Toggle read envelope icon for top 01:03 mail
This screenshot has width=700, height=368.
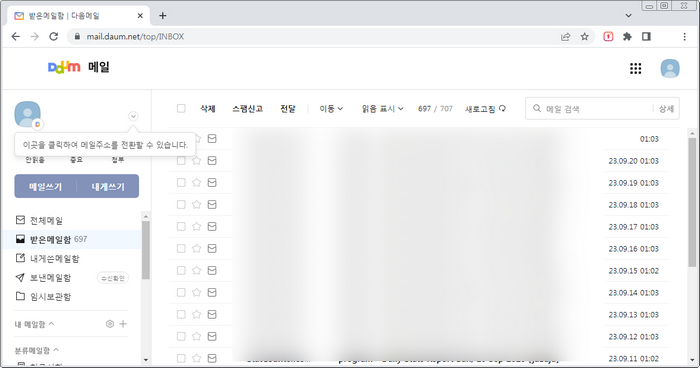click(x=212, y=138)
